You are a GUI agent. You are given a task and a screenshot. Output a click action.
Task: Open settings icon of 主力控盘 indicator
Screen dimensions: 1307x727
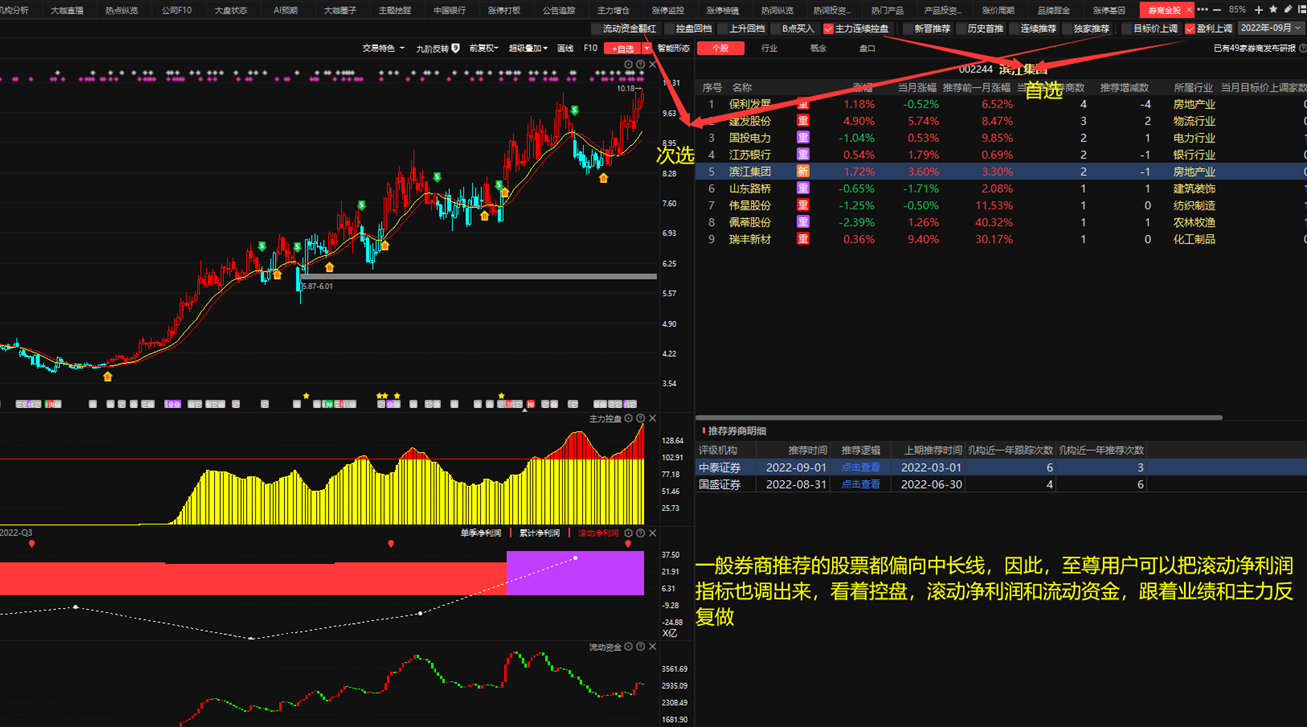(x=629, y=419)
